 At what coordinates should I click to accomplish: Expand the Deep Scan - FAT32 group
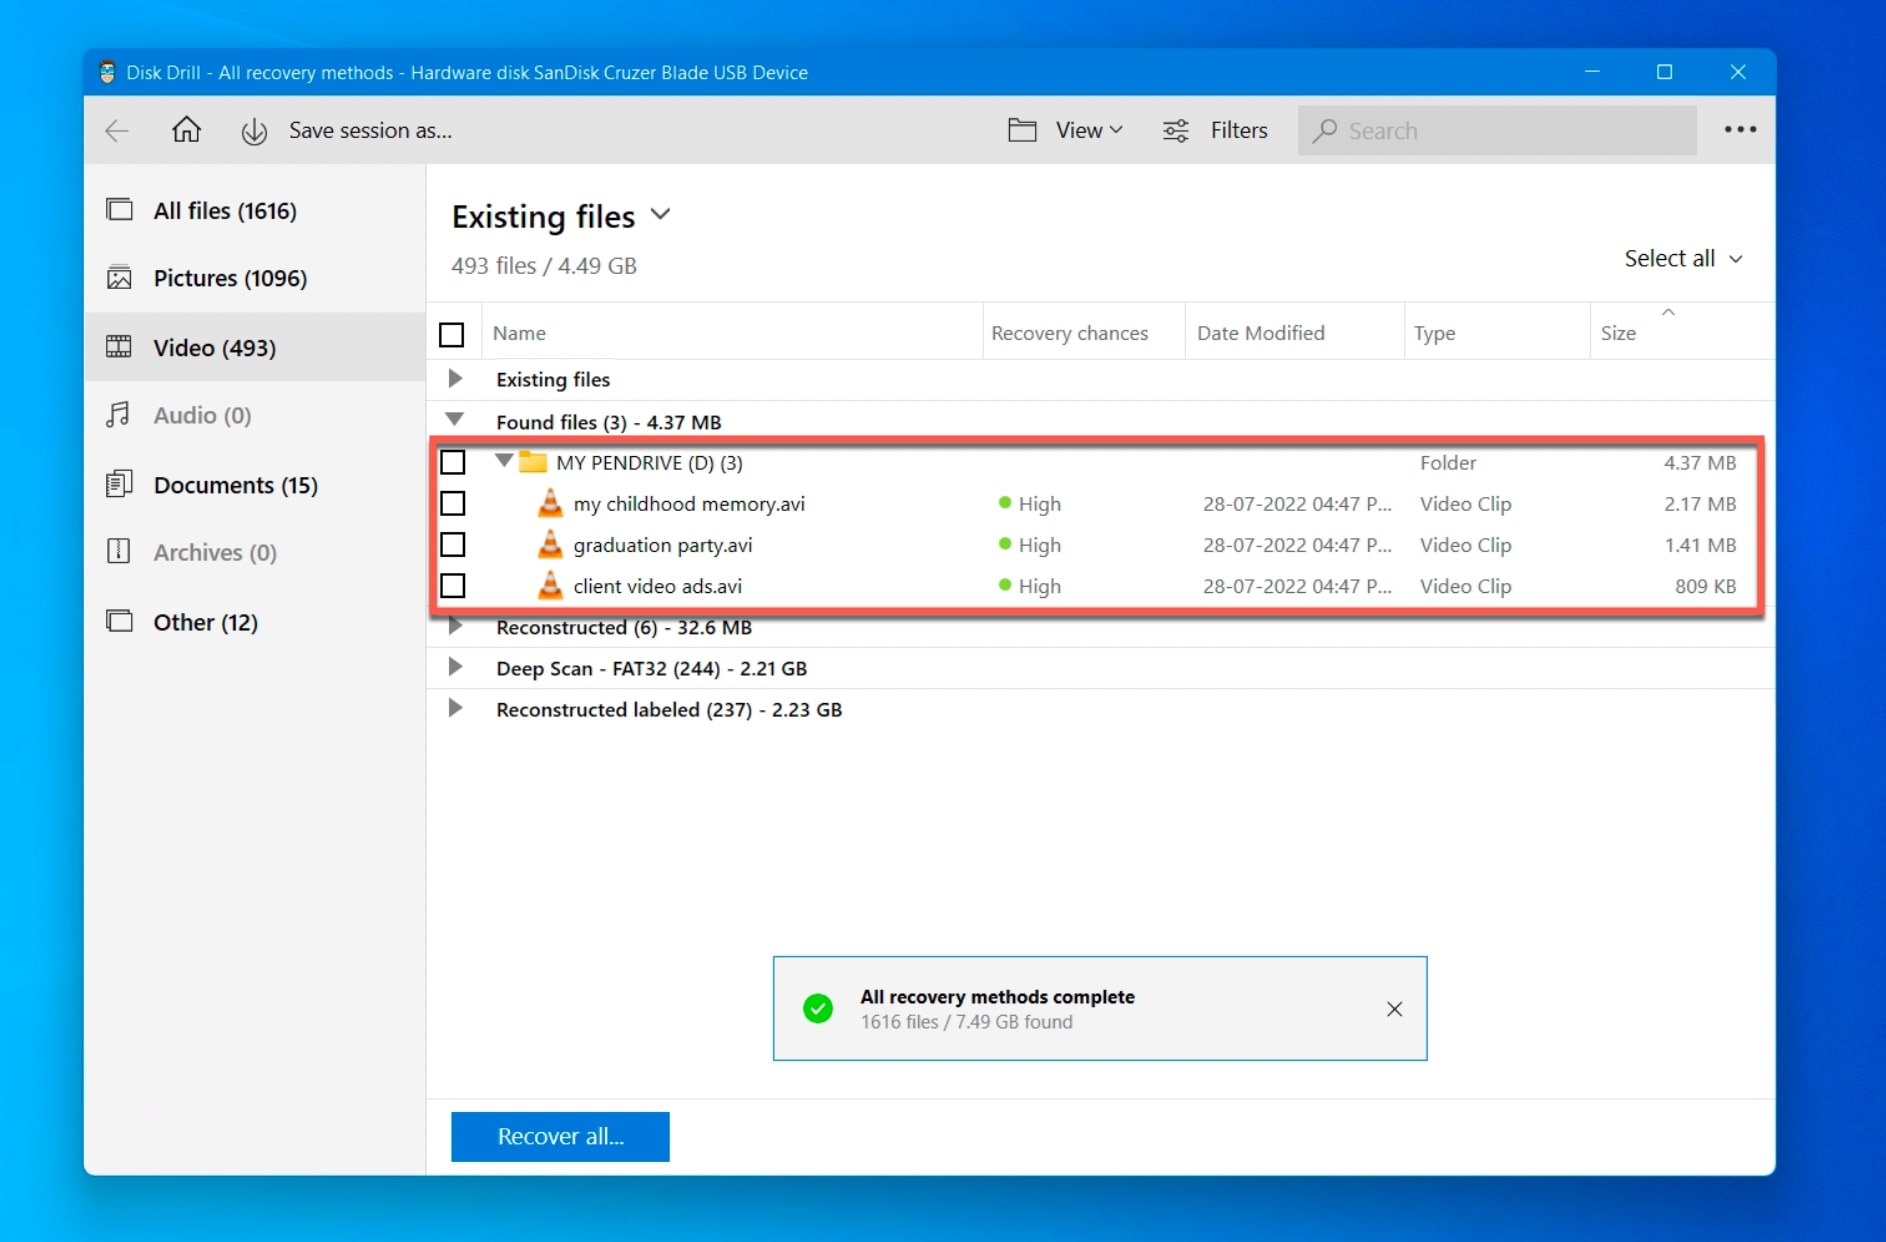(x=455, y=667)
